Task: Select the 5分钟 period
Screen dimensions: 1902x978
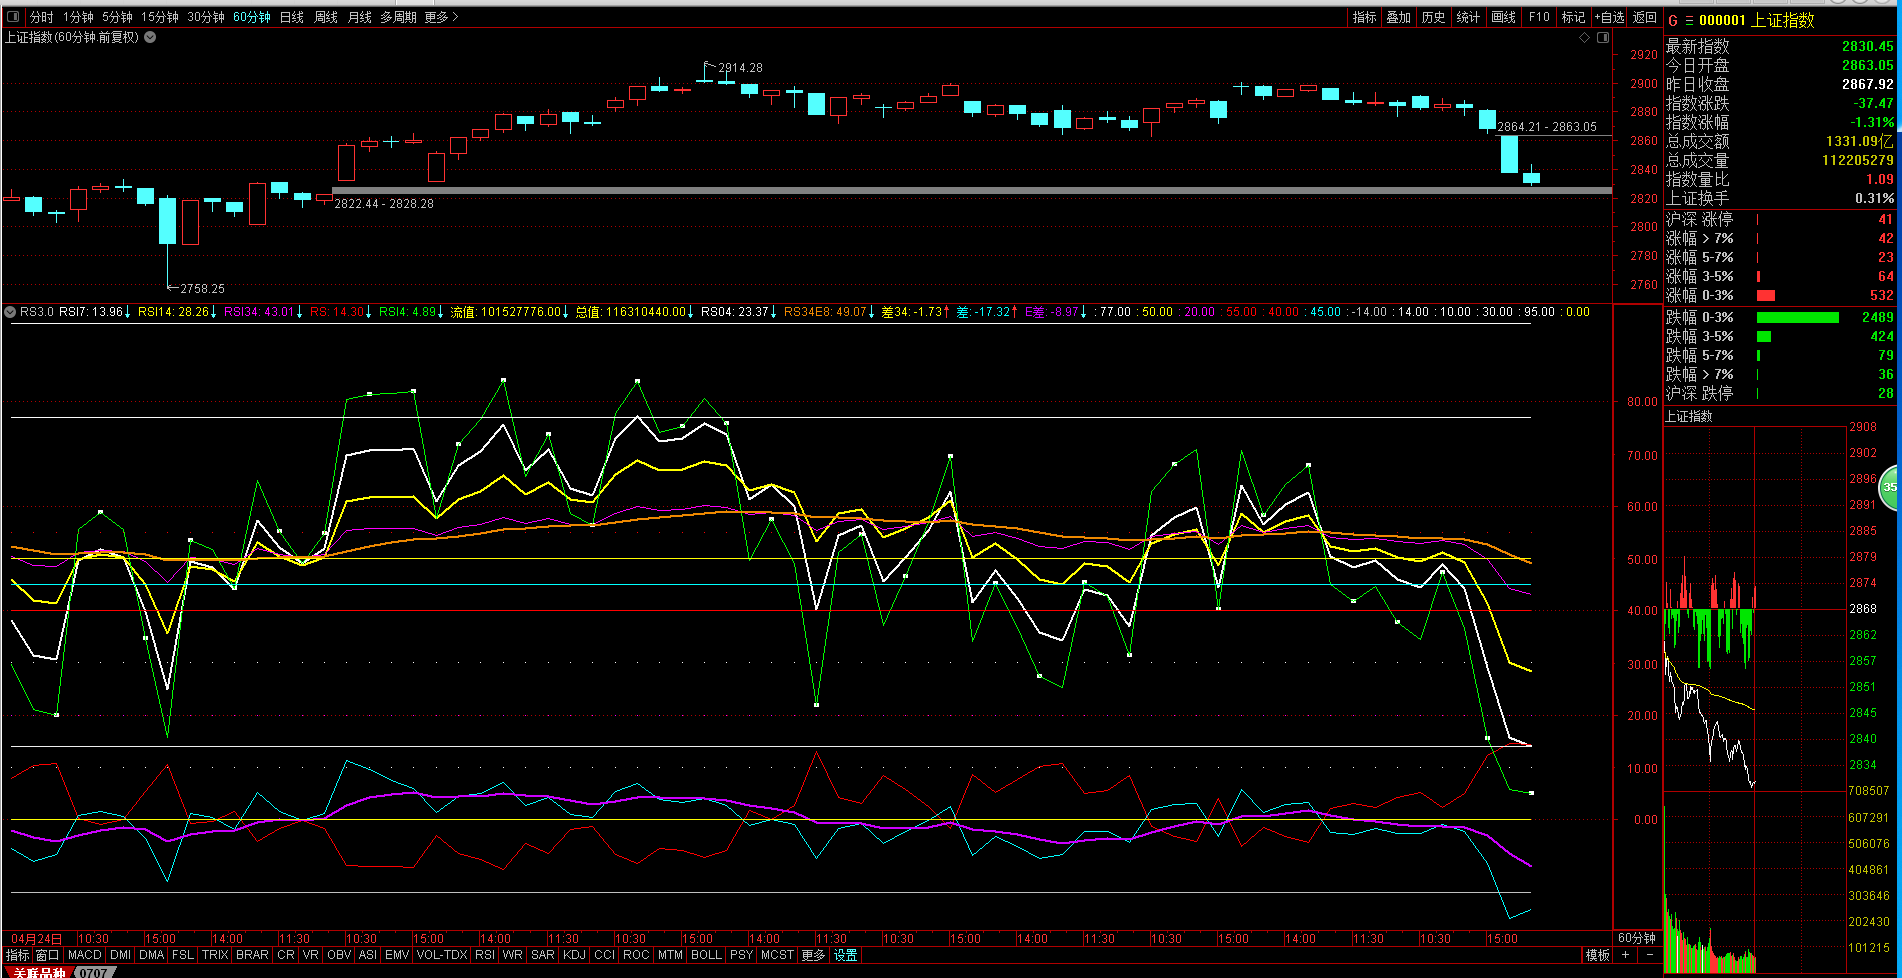Action: (117, 17)
